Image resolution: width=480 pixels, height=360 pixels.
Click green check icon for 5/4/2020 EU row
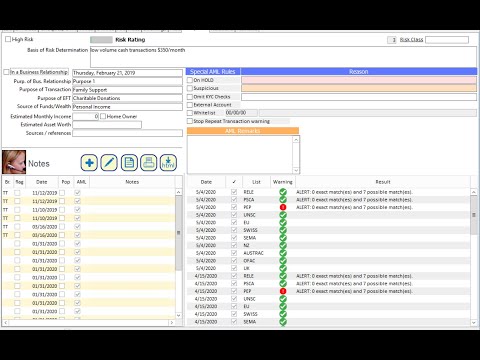coord(283,223)
